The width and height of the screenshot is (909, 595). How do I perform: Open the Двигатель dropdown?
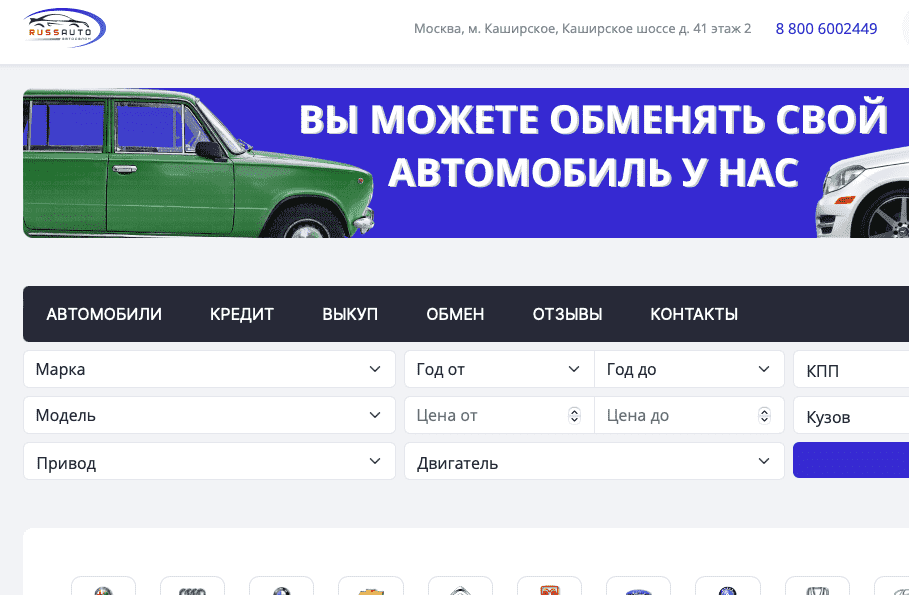(593, 461)
